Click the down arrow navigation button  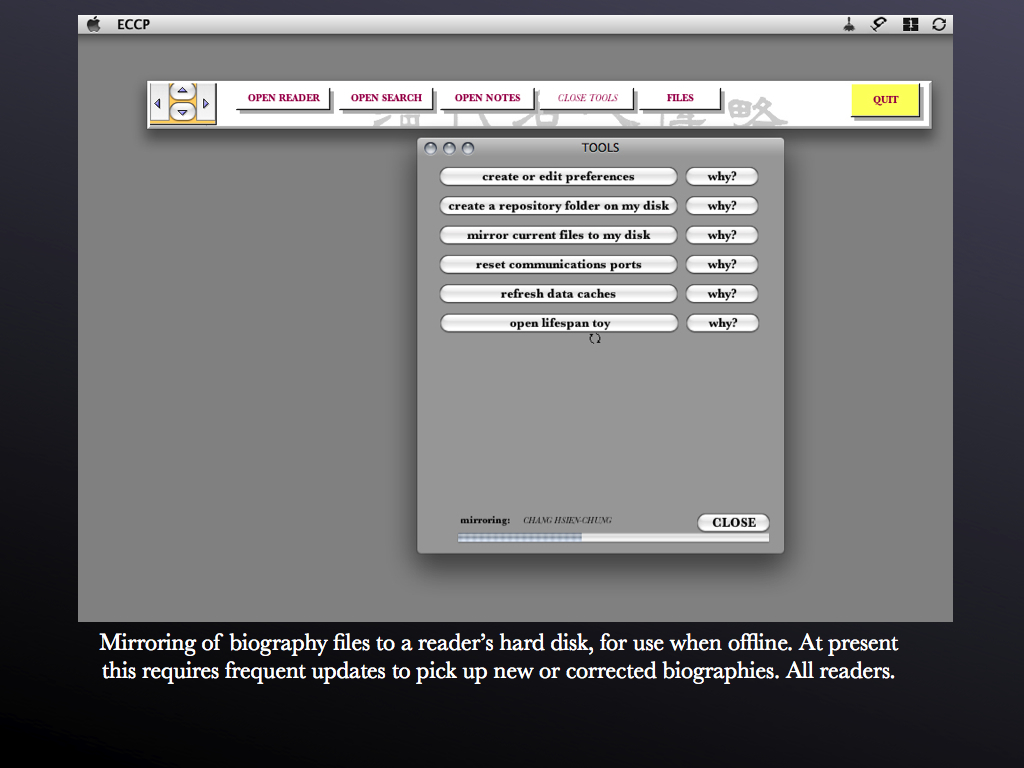182,112
